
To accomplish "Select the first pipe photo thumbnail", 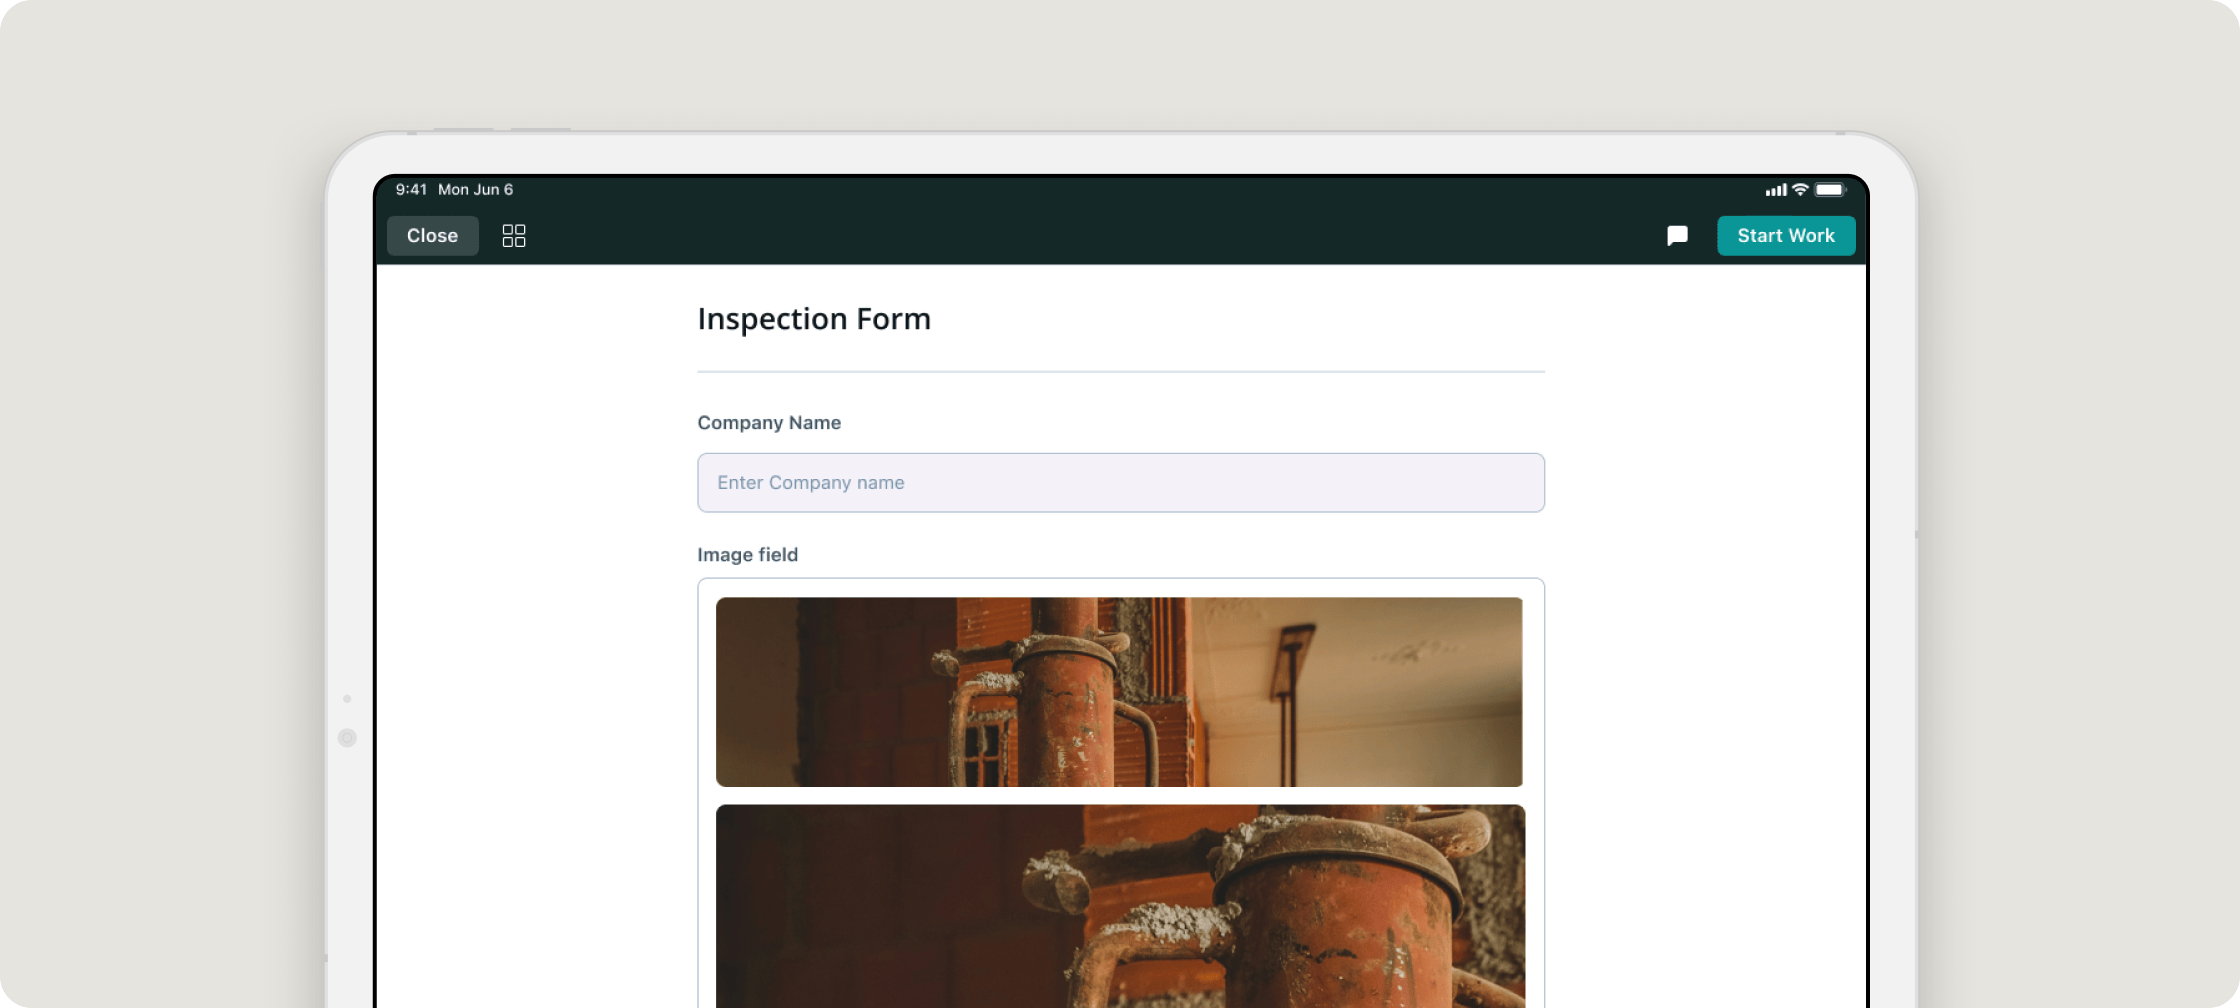I will pyautogui.click(x=1119, y=692).
